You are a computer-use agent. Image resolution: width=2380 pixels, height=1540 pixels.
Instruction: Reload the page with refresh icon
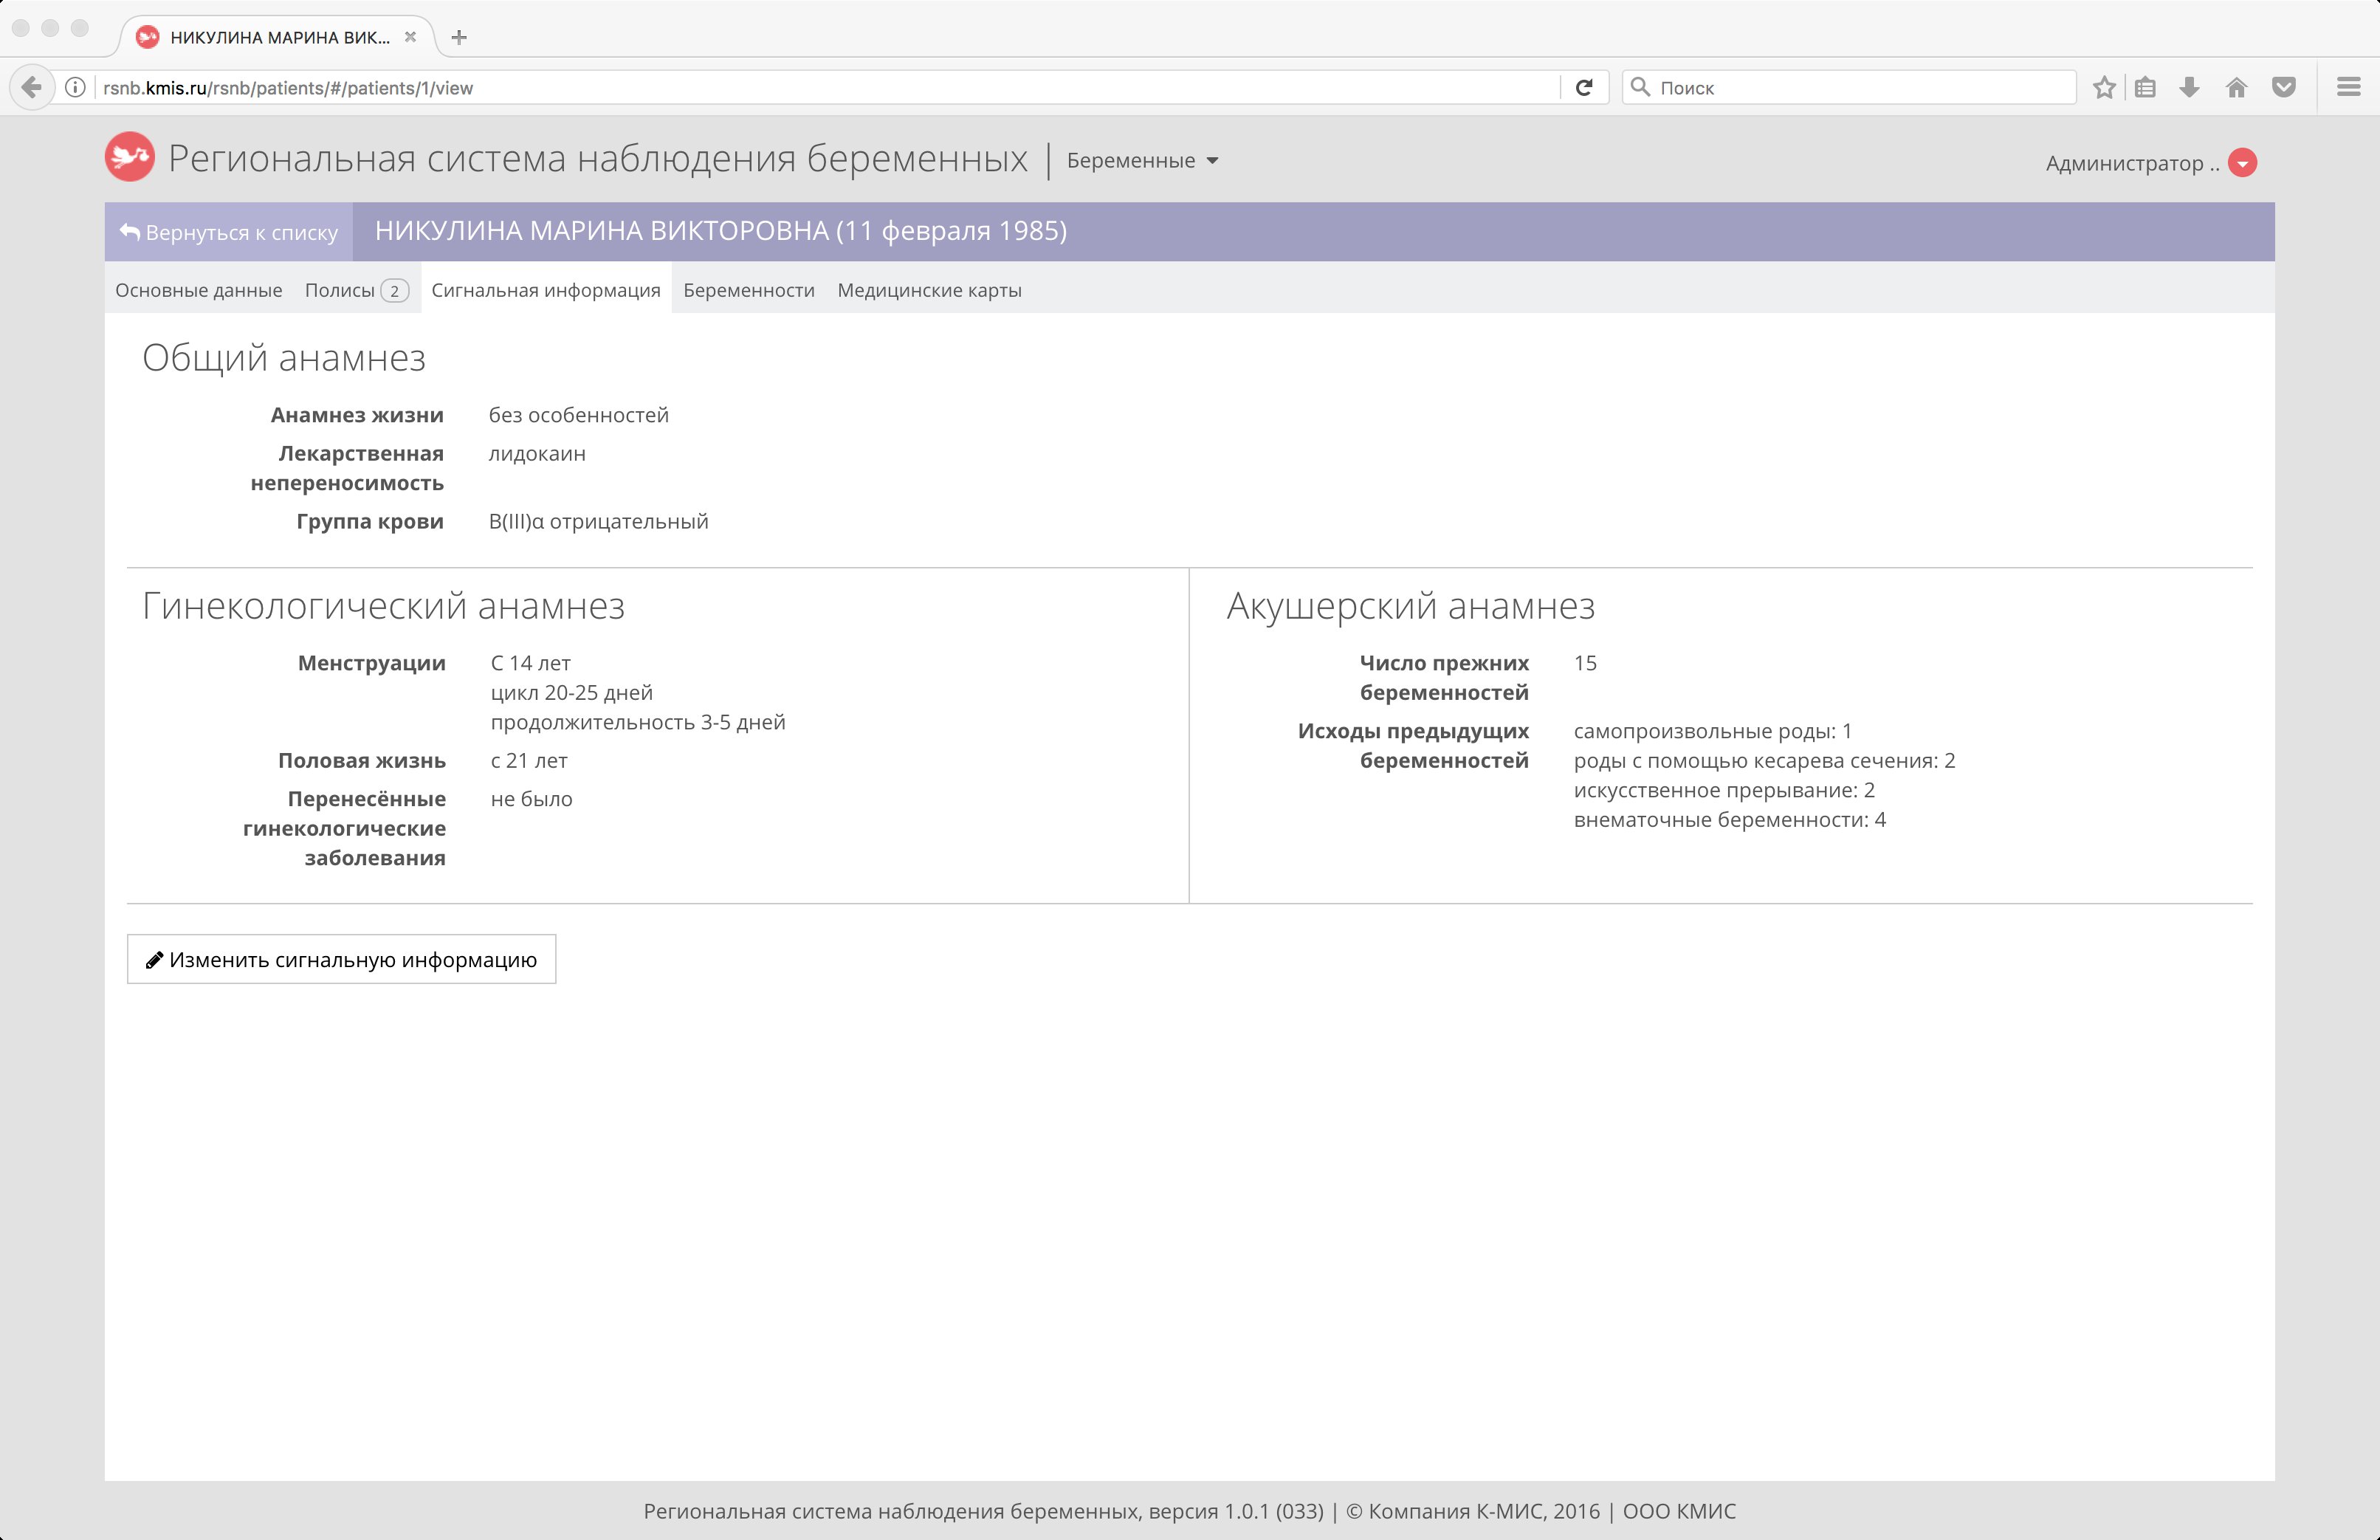tap(1584, 88)
